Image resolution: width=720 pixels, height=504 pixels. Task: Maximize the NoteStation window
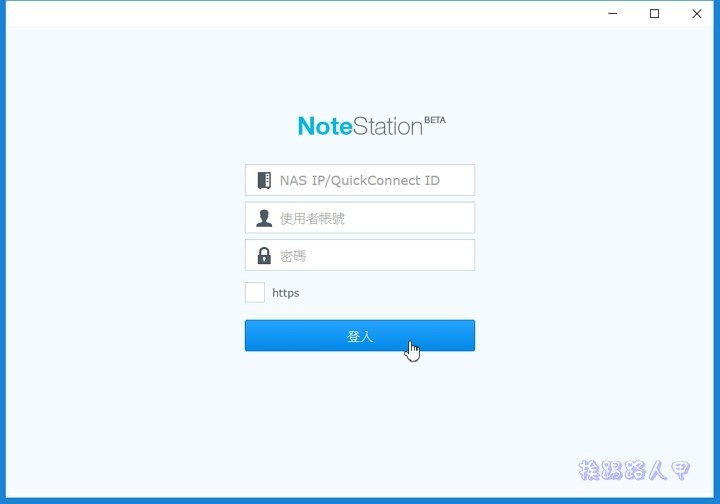click(x=654, y=14)
